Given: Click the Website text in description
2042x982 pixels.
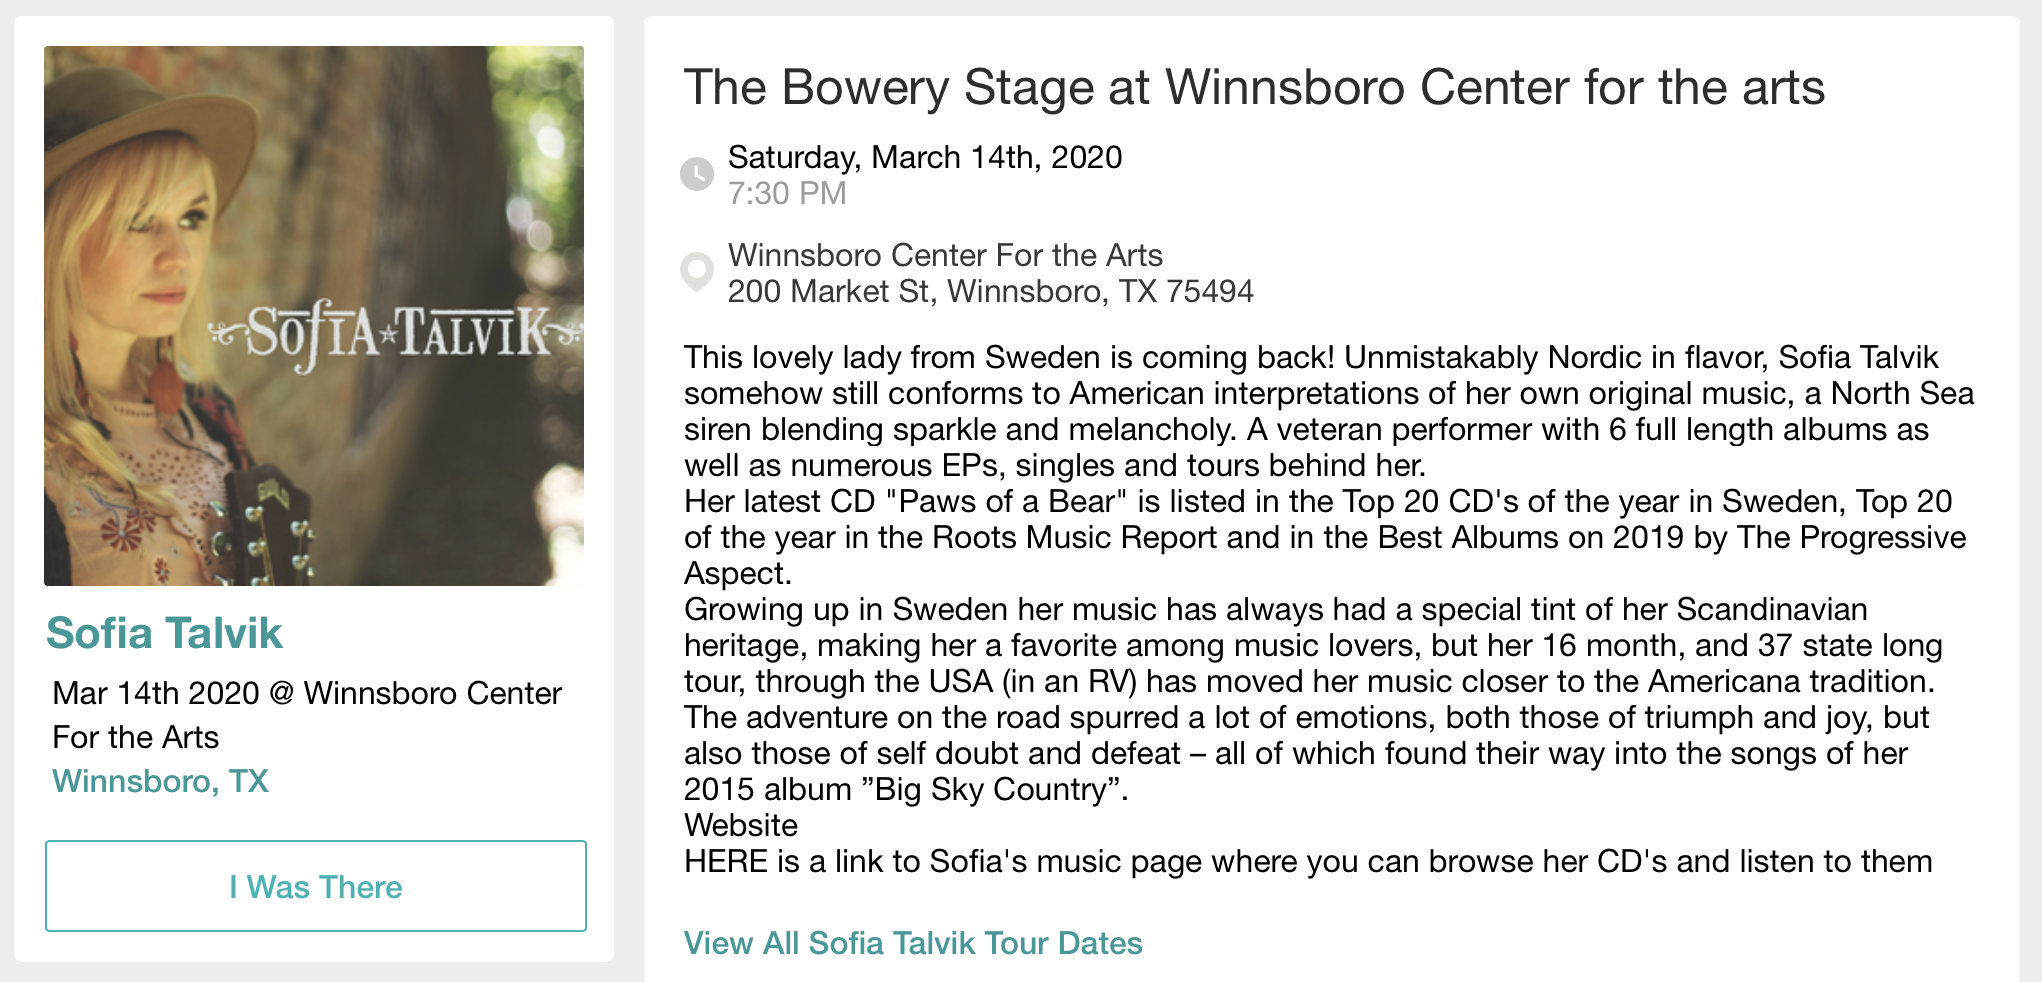Looking at the screenshot, I should [x=741, y=825].
